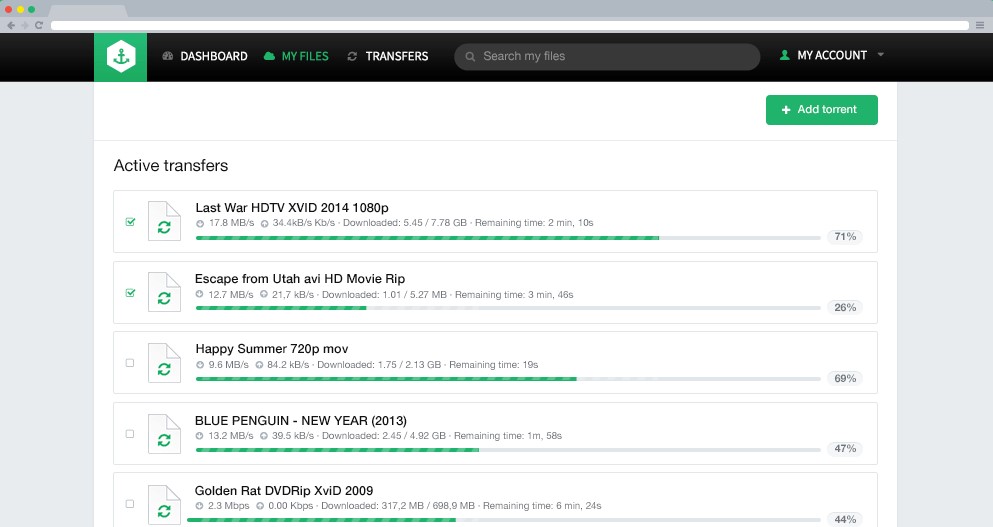The image size is (993, 527).
Task: Go to the Transfers section
Action: [x=388, y=57]
